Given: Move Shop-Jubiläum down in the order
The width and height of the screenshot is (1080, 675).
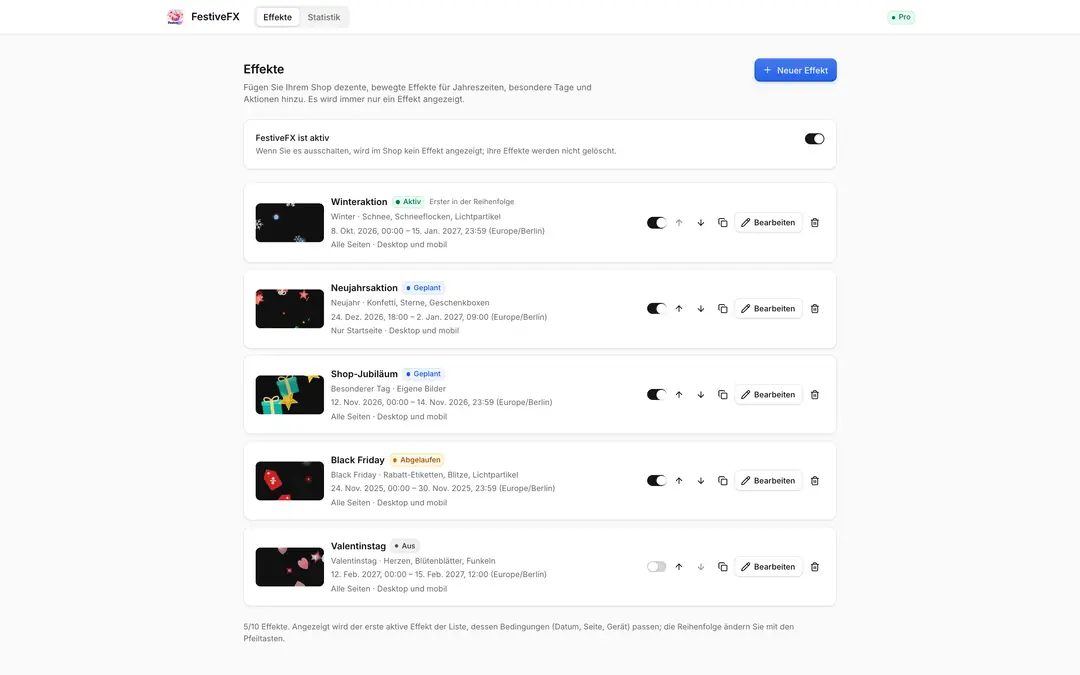Looking at the screenshot, I should click(x=700, y=395).
